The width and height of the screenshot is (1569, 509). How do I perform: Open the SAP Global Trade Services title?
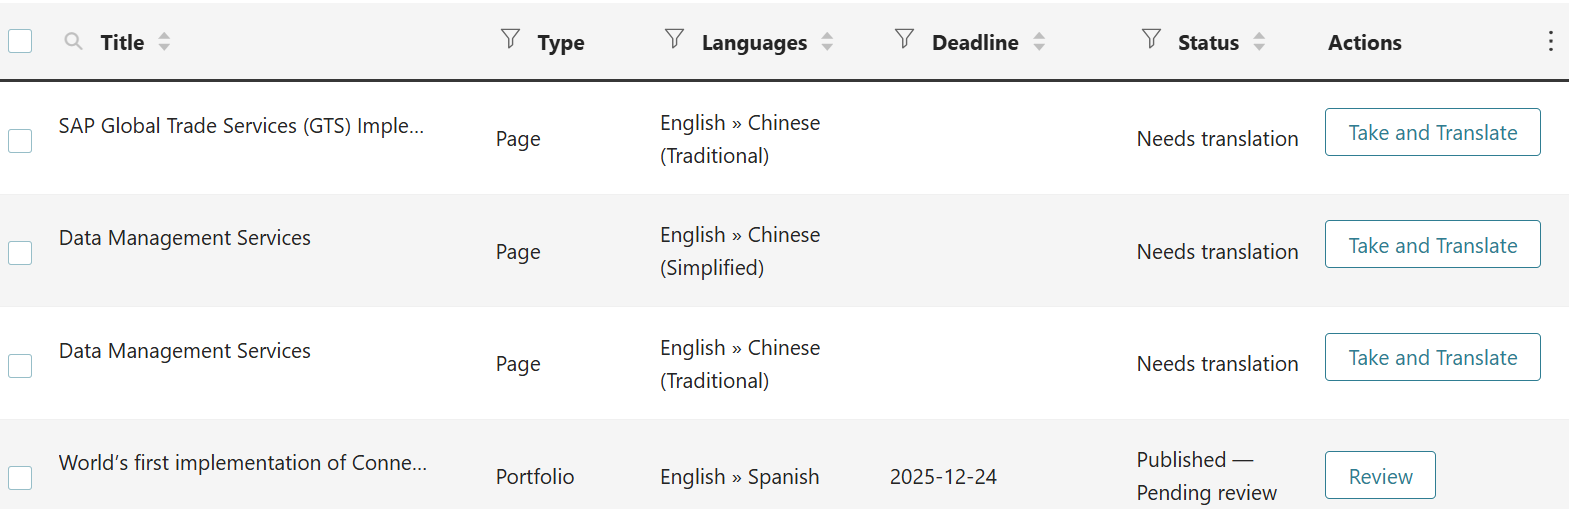tap(241, 126)
